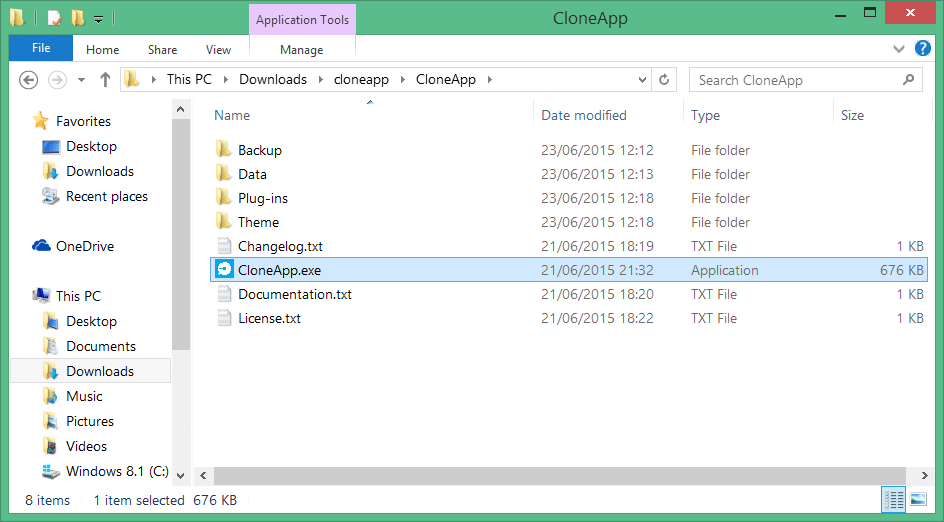The height and width of the screenshot is (522, 944).
Task: Open the Explorer help question mark icon
Action: click(x=922, y=48)
